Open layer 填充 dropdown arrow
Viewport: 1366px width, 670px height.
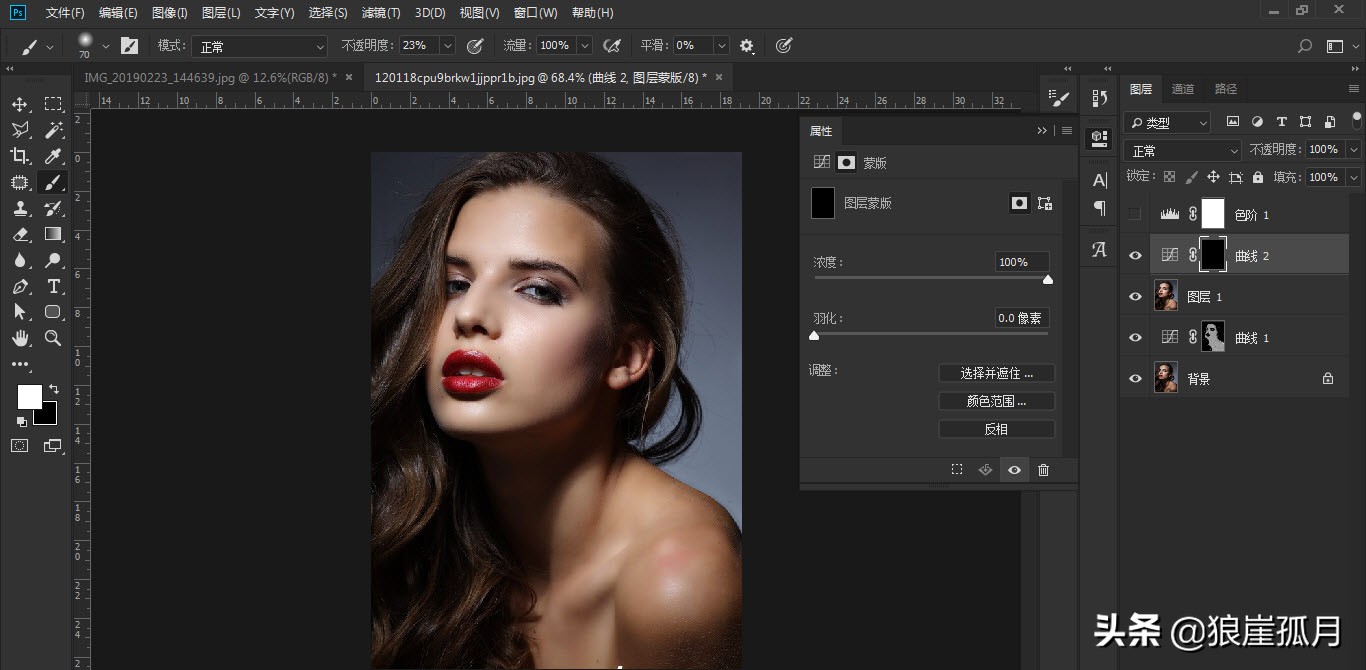[x=1353, y=177]
